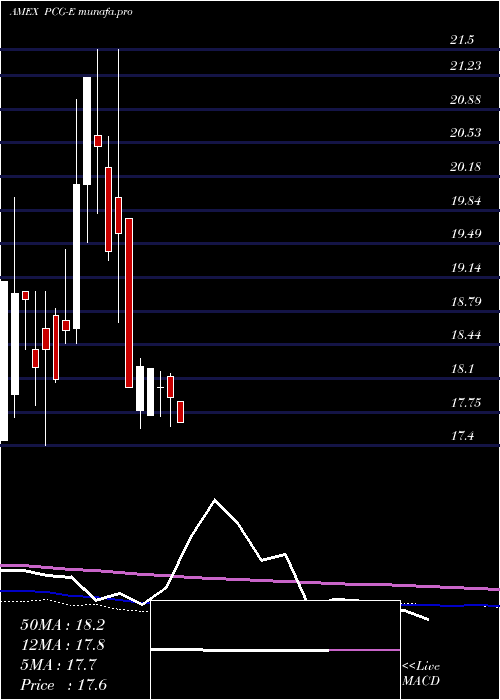Click the long red candle falling from 19.7

129,303
